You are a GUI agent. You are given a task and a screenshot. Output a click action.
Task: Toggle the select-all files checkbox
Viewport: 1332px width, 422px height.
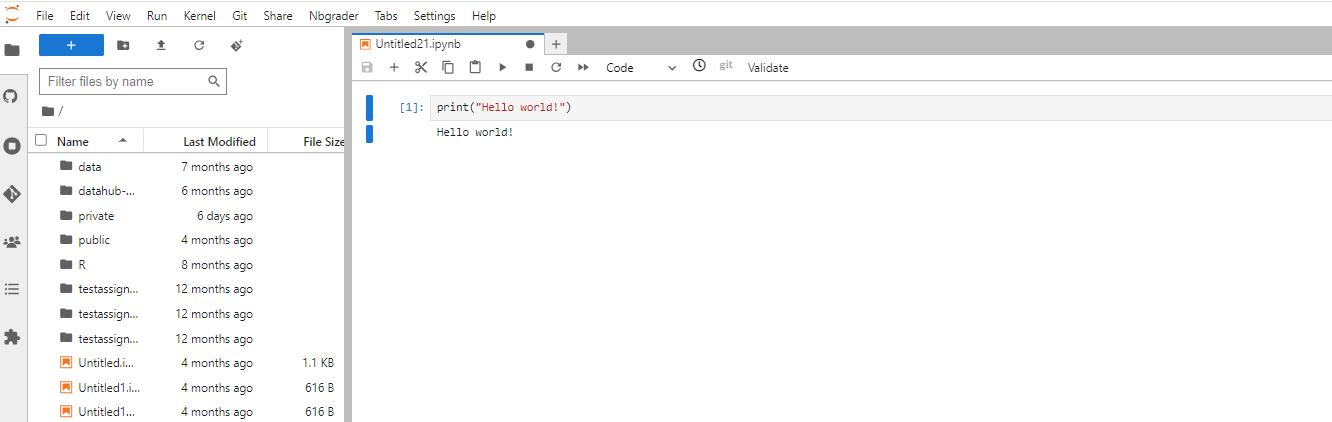pos(41,141)
